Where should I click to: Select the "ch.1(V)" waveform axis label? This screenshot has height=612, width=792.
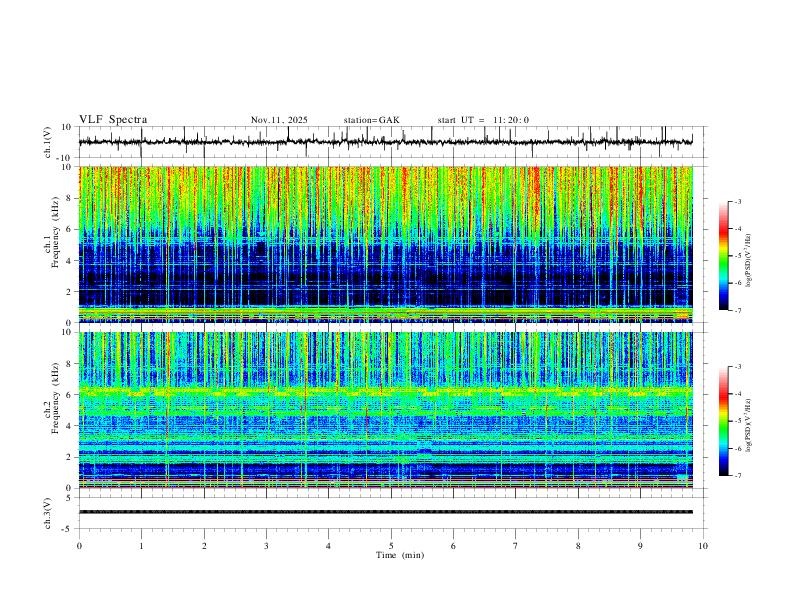[48, 142]
